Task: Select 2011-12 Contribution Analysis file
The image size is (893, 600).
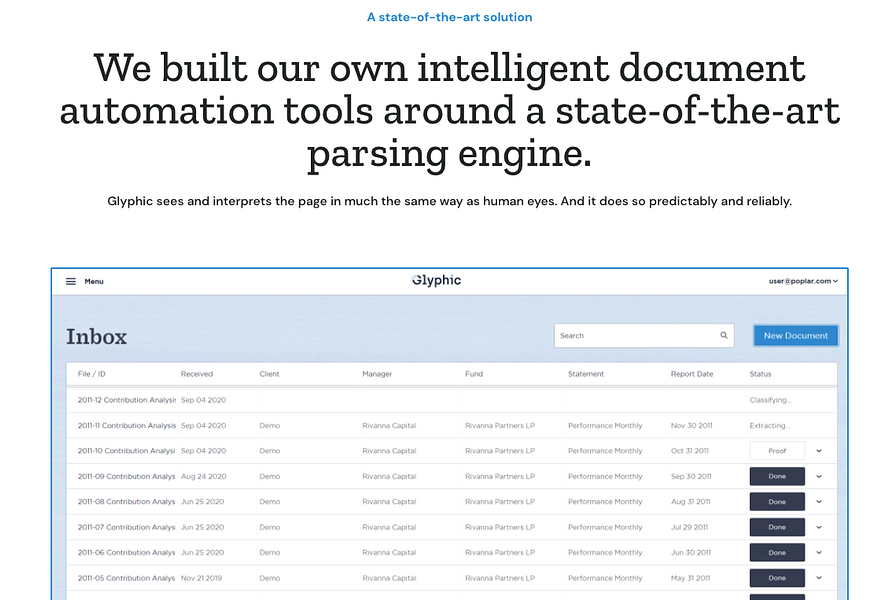Action: click(x=126, y=400)
